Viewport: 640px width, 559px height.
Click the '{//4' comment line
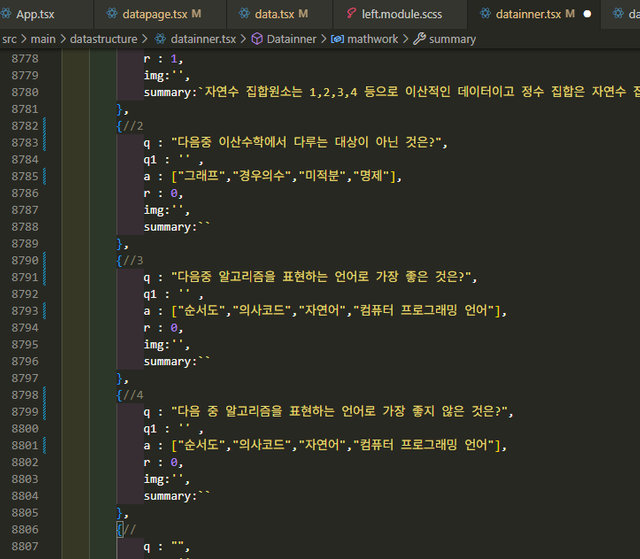point(130,395)
